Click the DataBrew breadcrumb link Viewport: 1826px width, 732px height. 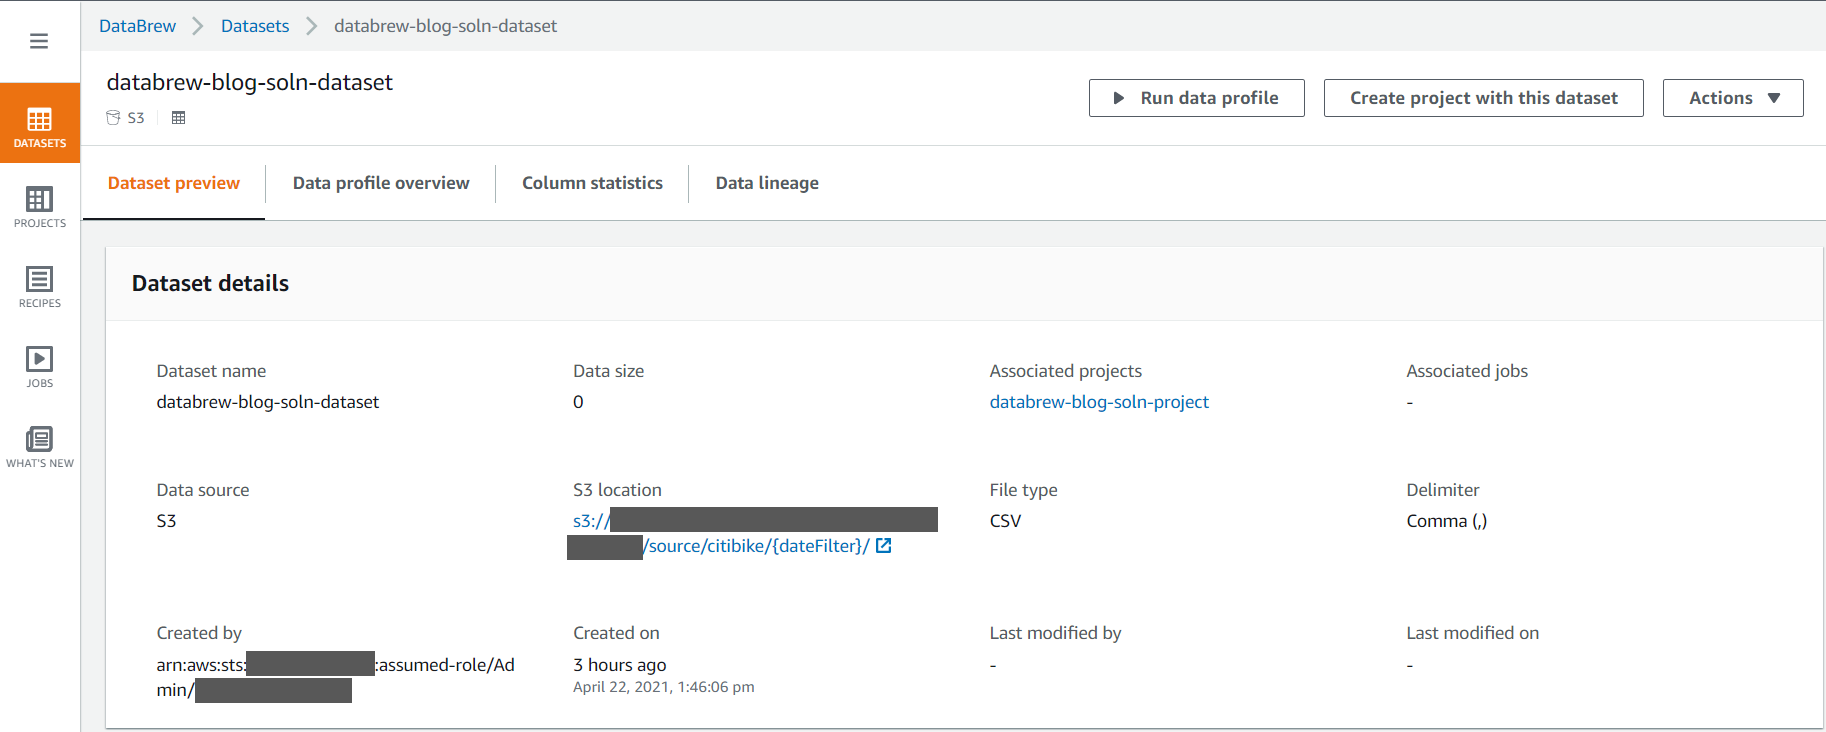pos(137,26)
